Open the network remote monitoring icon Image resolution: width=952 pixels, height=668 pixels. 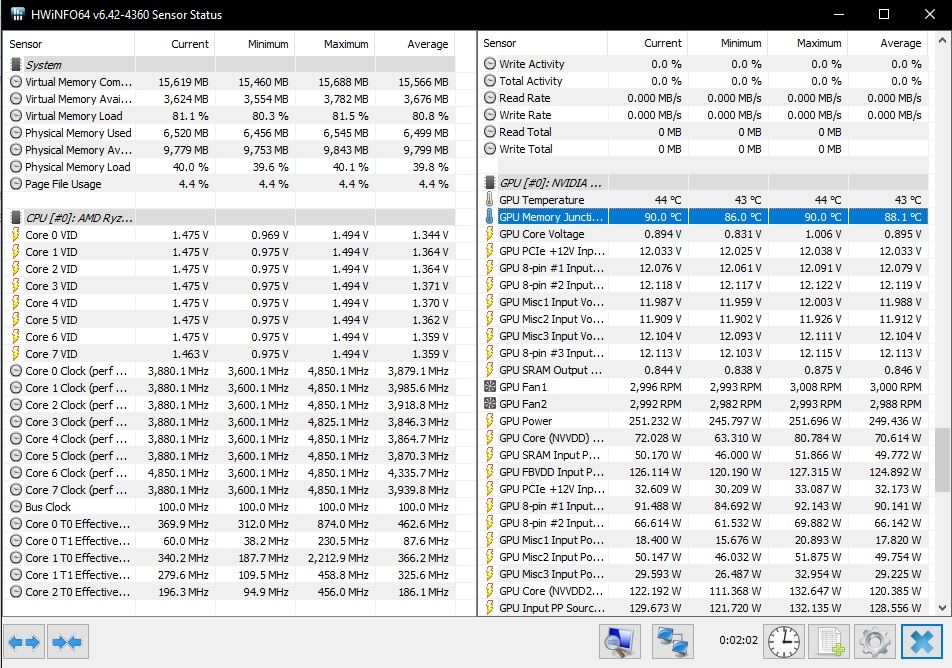coord(672,641)
